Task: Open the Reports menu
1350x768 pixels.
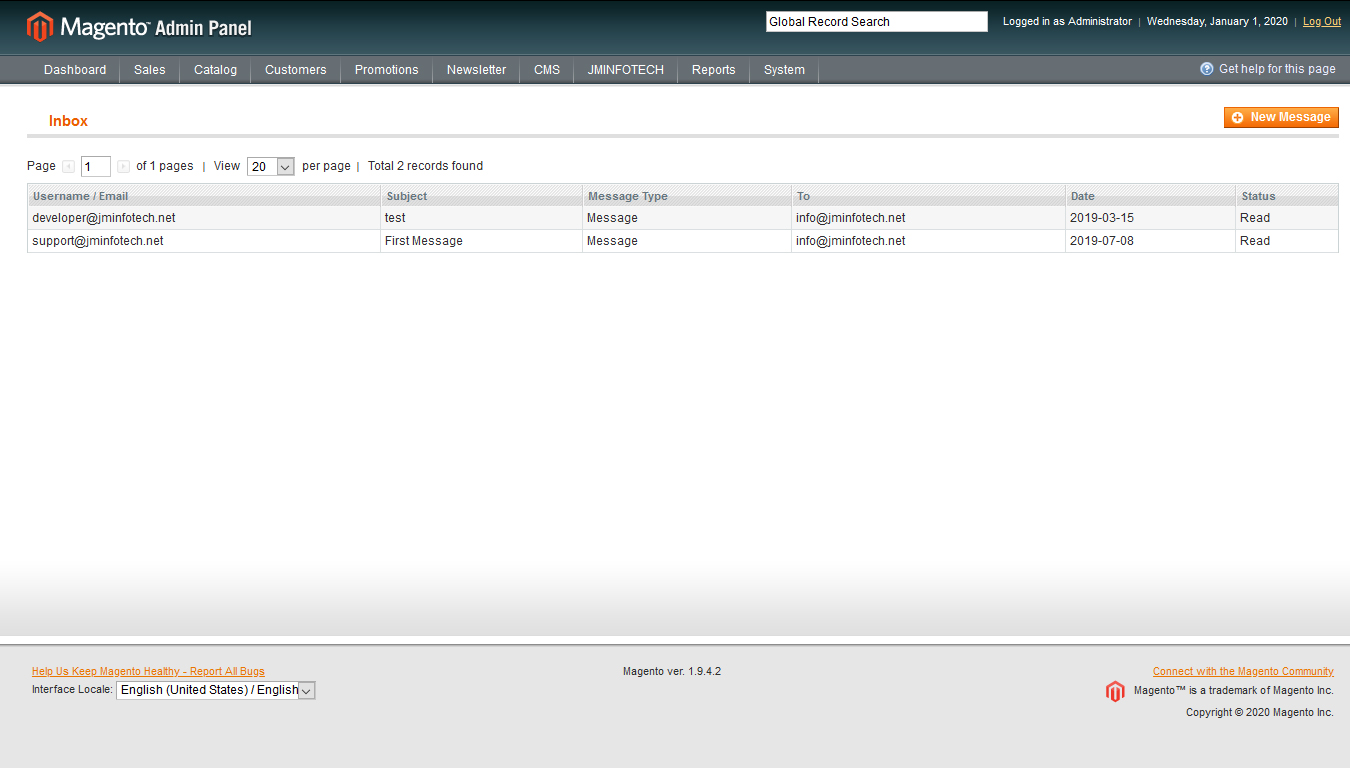Action: click(714, 70)
